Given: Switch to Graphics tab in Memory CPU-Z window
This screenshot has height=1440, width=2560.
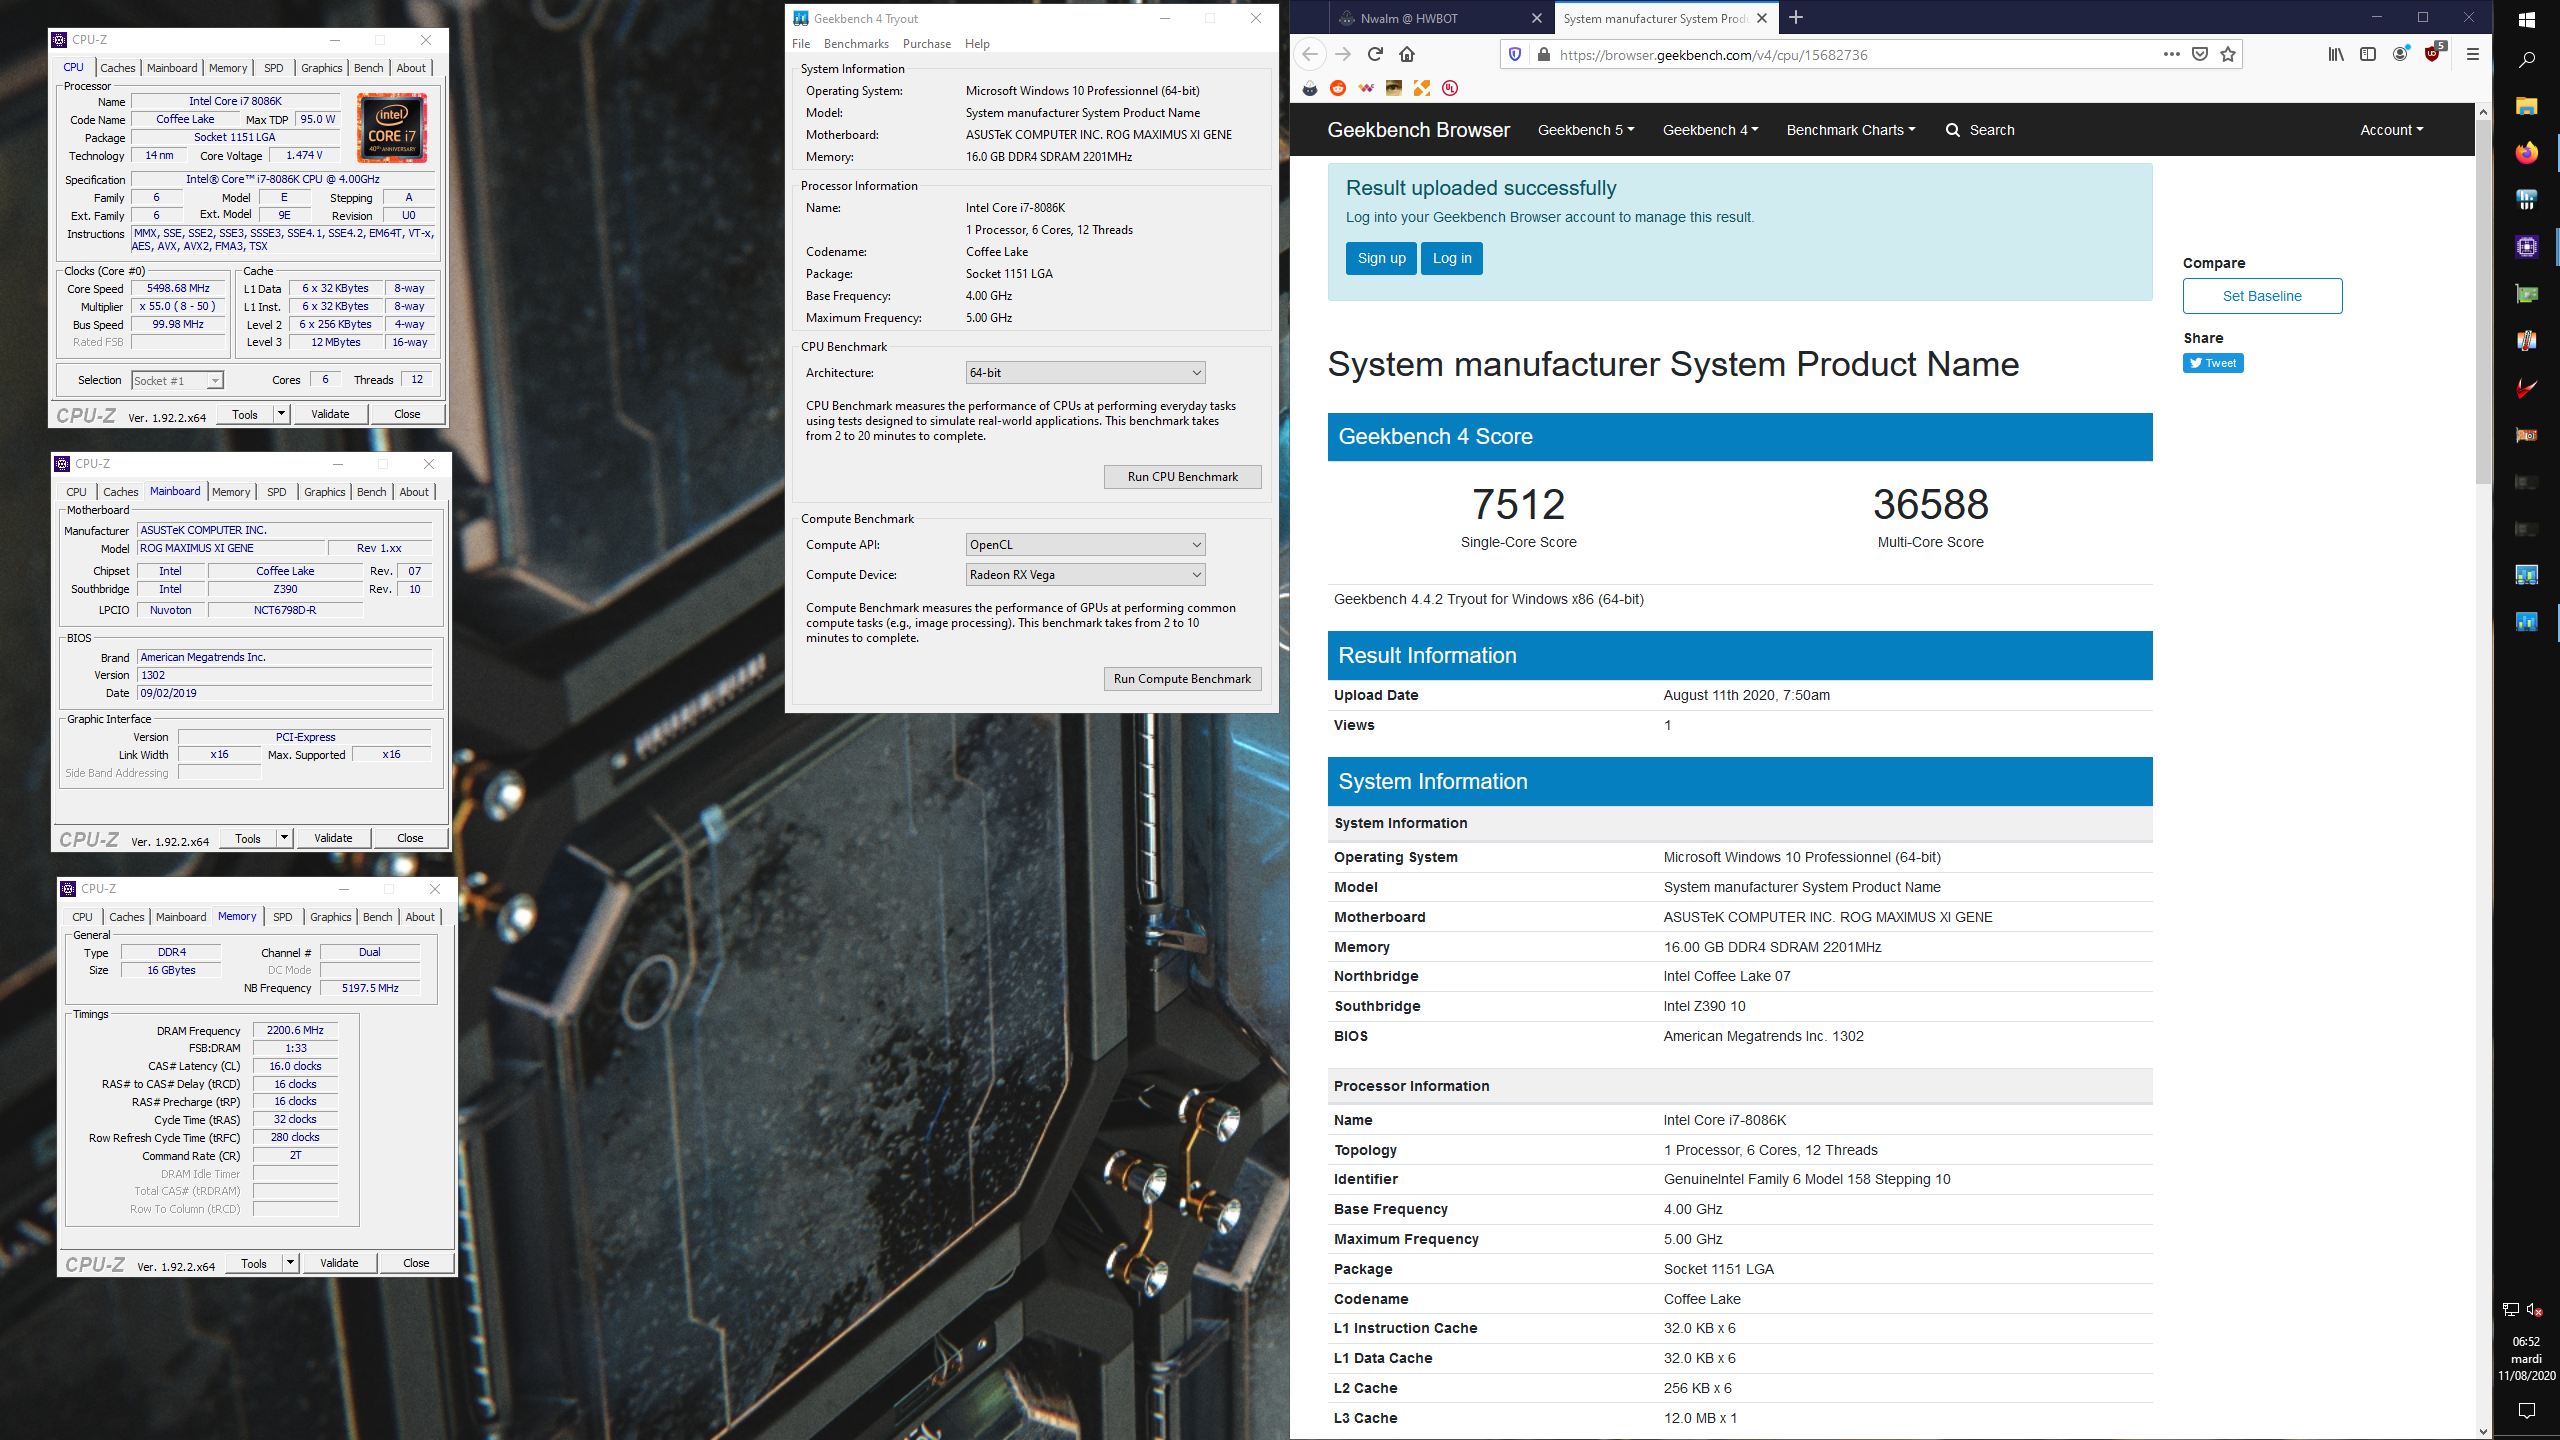Looking at the screenshot, I should pos(331,917).
